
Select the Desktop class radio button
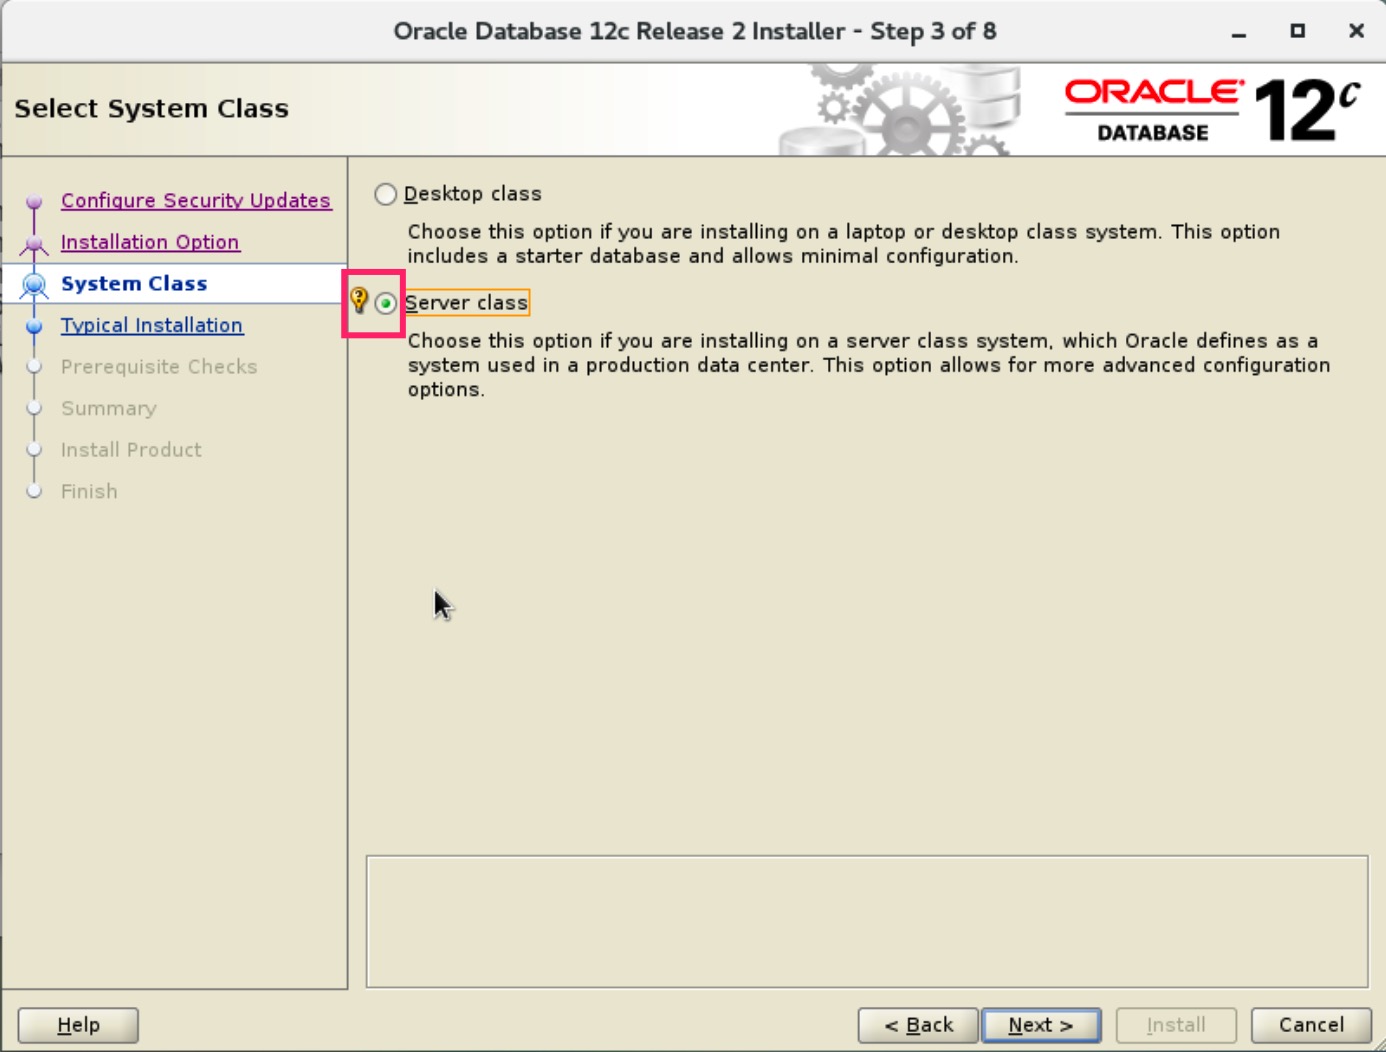[385, 194]
